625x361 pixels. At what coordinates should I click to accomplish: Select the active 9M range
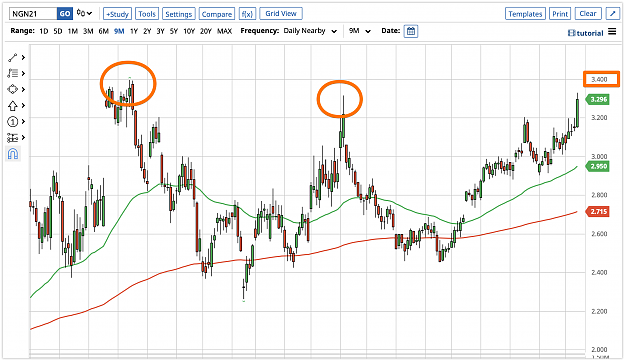point(119,31)
